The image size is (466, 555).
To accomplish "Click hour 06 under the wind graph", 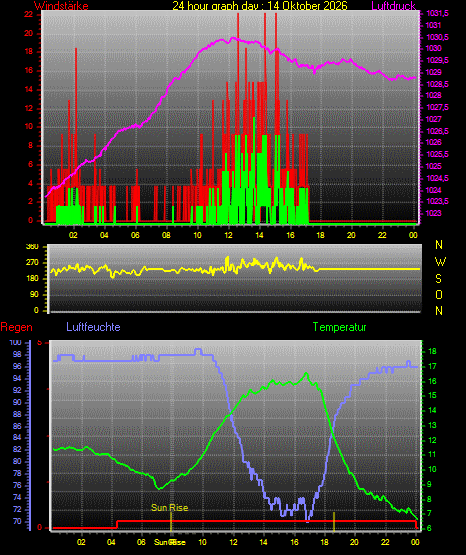I will (x=135, y=235).
